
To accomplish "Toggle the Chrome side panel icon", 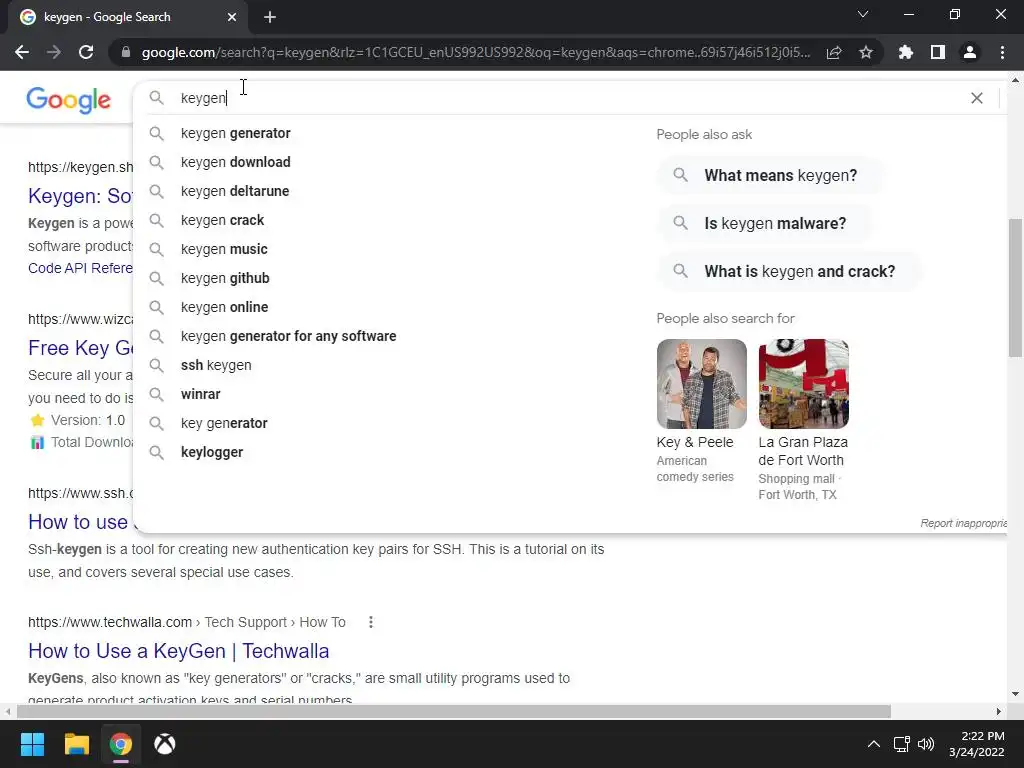I will click(938, 52).
